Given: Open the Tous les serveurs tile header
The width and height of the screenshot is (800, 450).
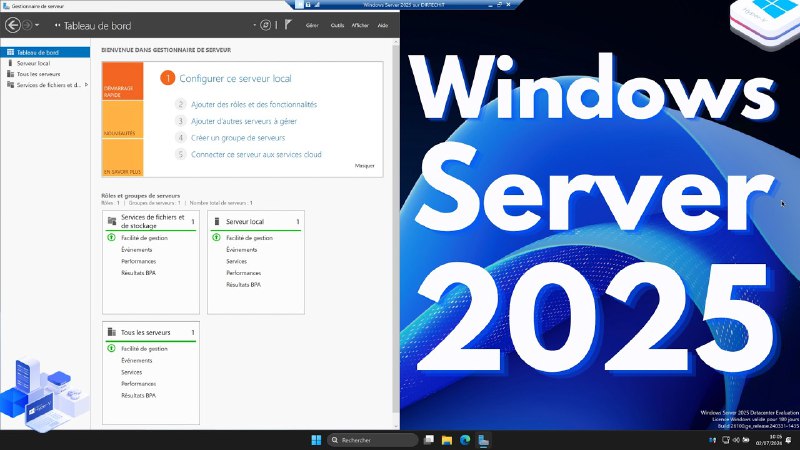Looking at the screenshot, I should click(x=151, y=332).
